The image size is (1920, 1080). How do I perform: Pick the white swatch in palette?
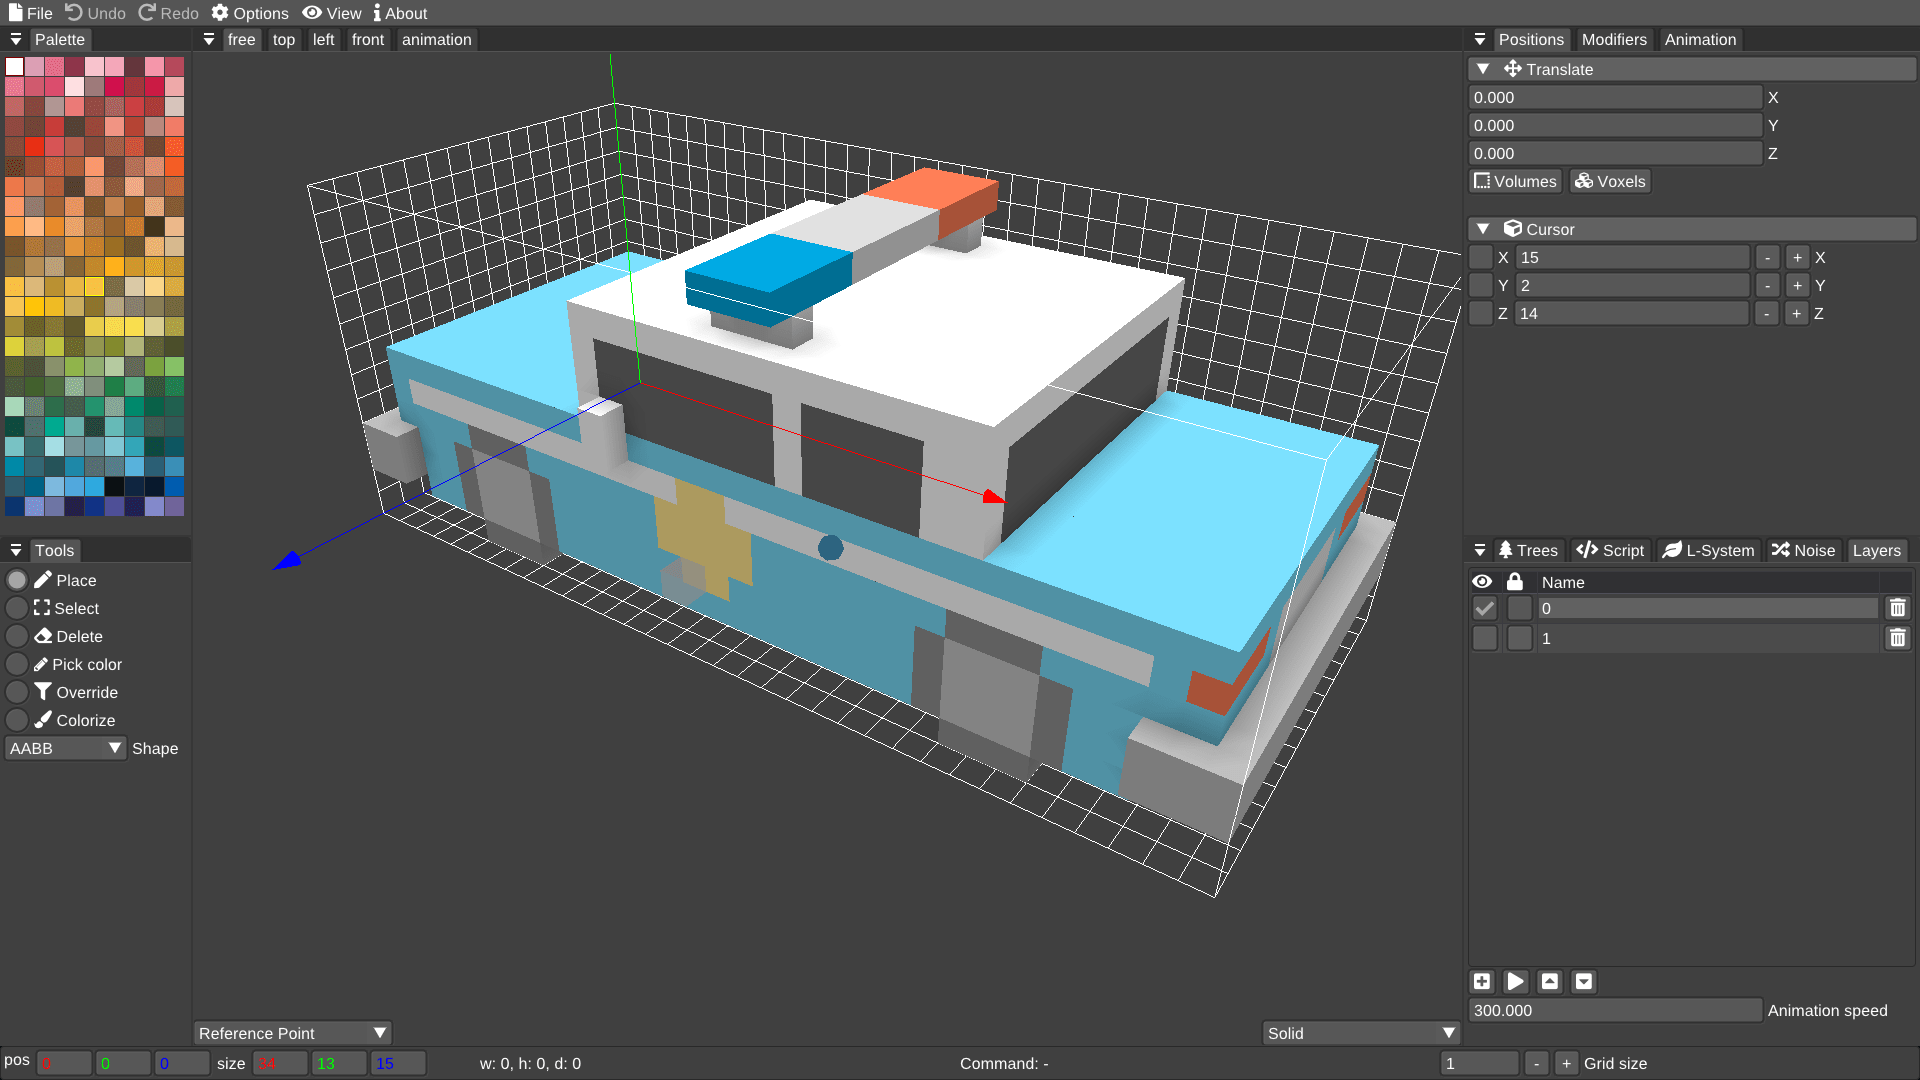coord(15,66)
